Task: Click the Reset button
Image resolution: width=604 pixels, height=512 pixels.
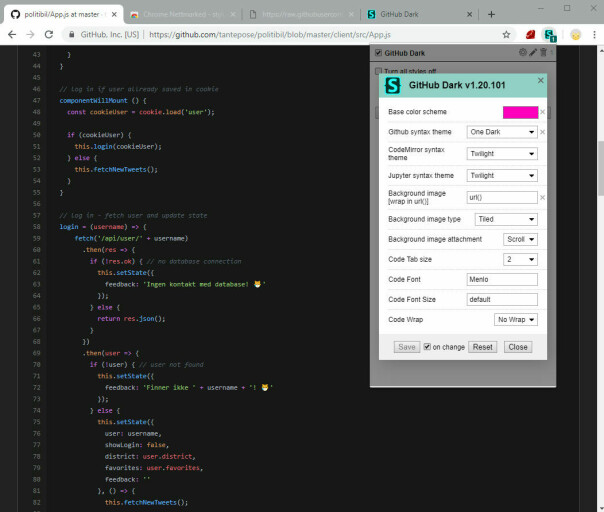Action: (483, 347)
